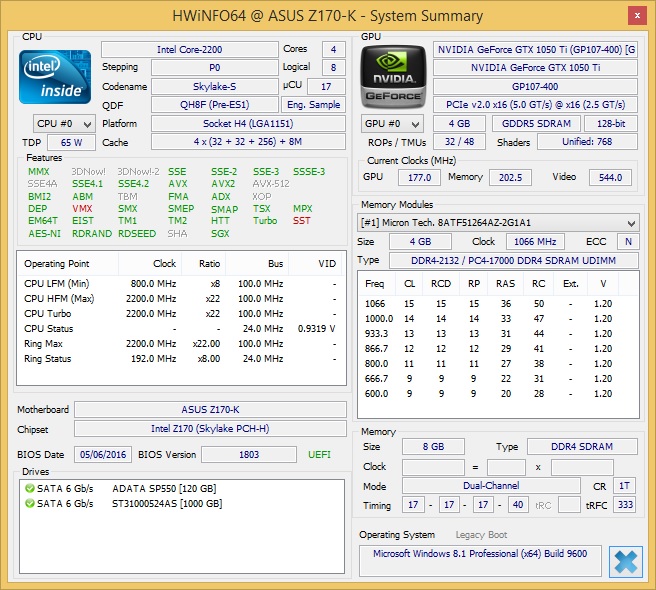Image resolution: width=656 pixels, height=590 pixels.
Task: Click the 128-bit bus width field
Action: point(611,124)
